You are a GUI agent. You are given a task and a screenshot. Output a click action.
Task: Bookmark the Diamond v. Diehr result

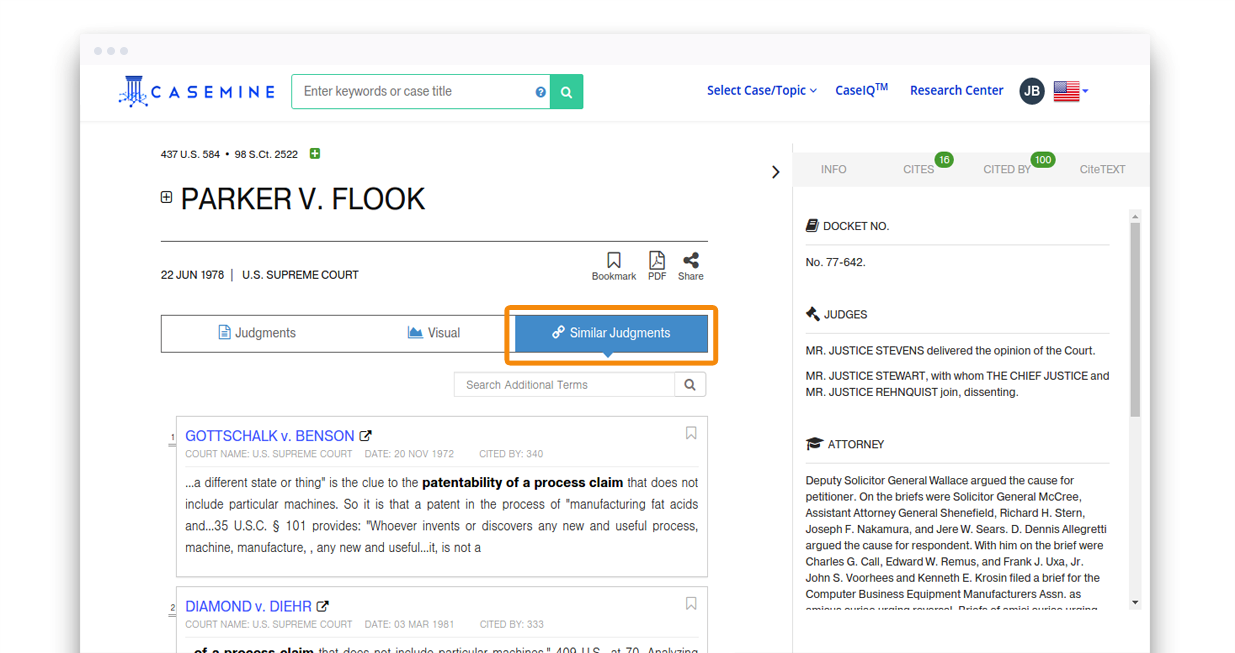click(x=691, y=604)
